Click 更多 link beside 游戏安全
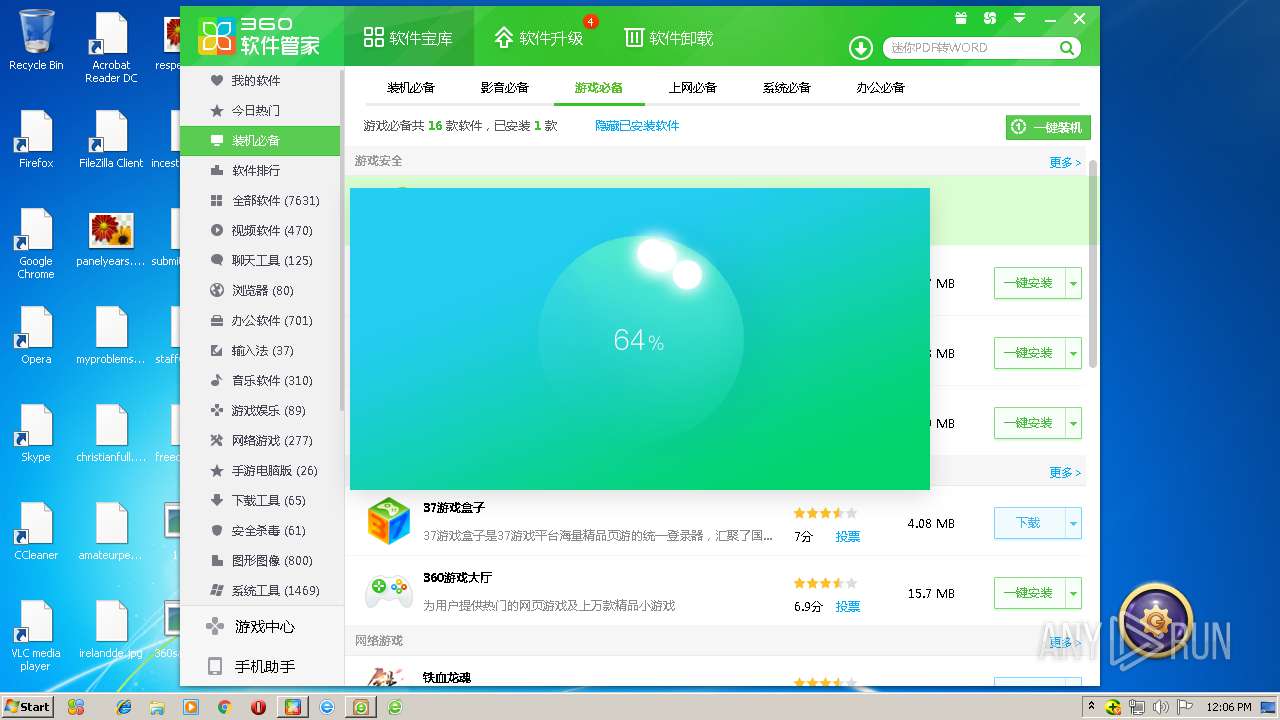1280x720 pixels. tap(1065, 162)
